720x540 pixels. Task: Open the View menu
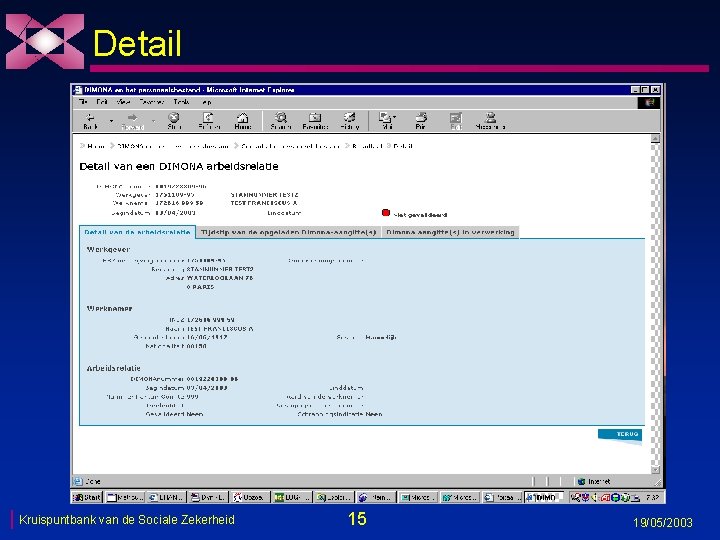pyautogui.click(x=123, y=102)
